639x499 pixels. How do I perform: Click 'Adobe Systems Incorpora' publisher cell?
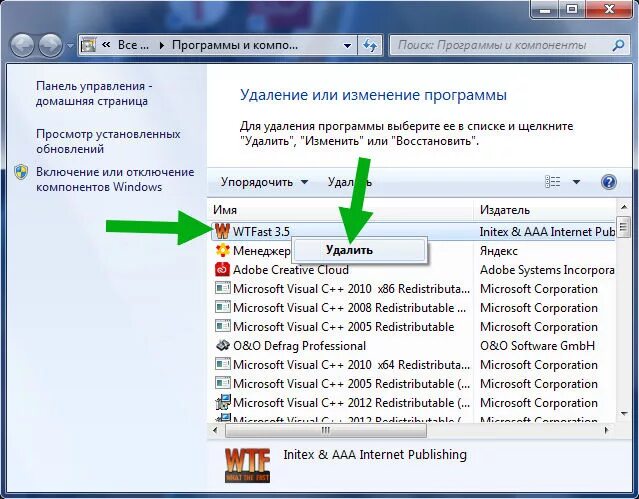tap(547, 269)
